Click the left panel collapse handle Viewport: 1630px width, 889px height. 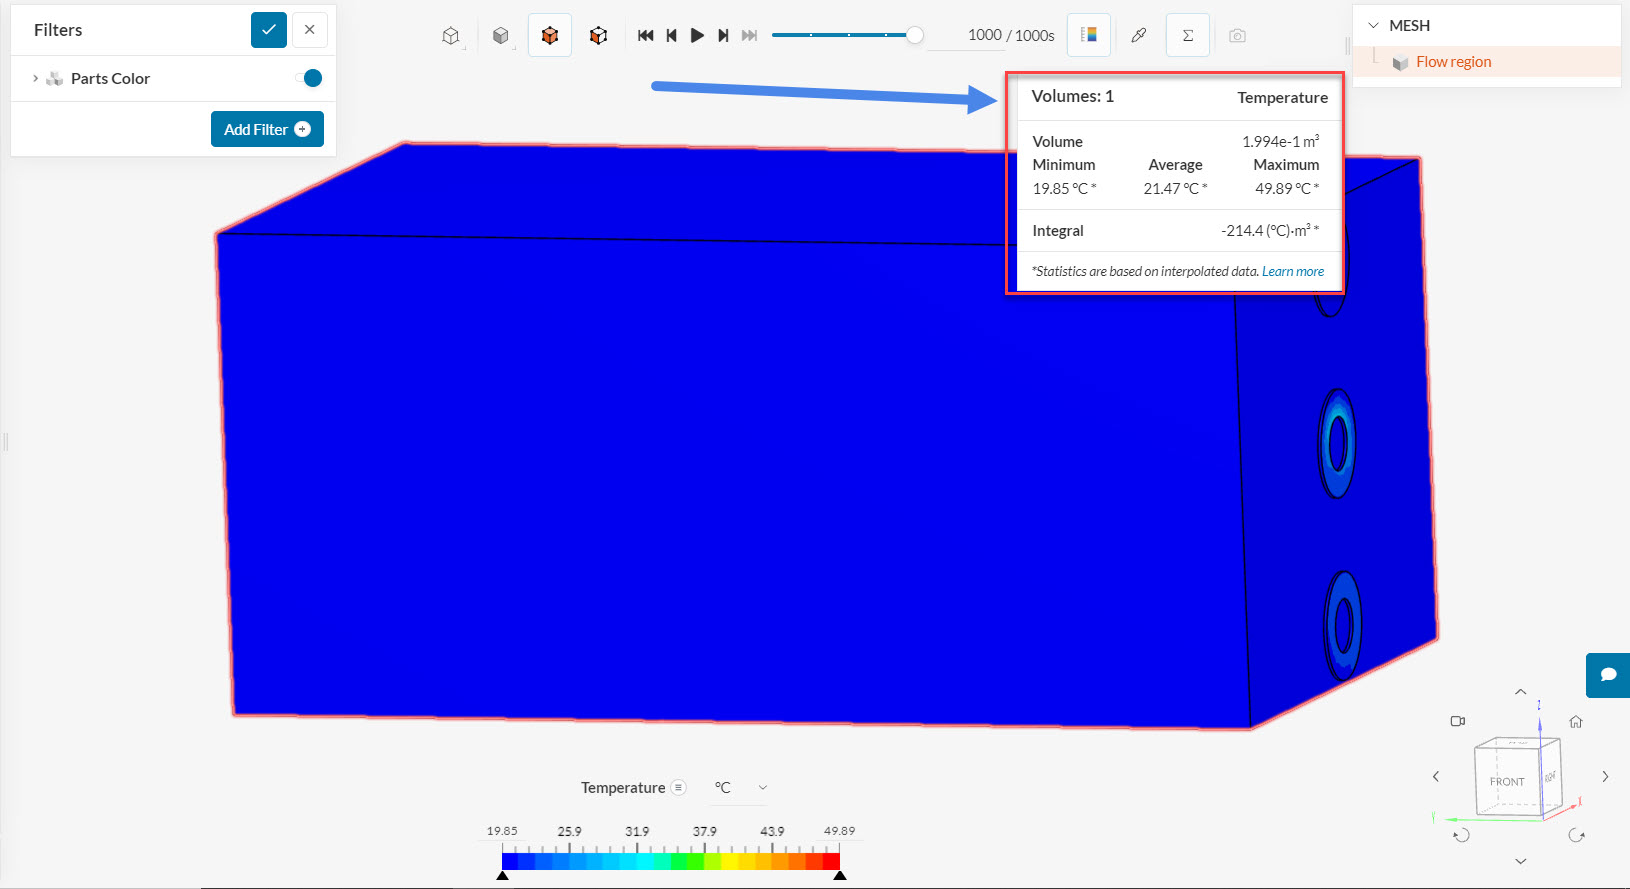[x=6, y=441]
